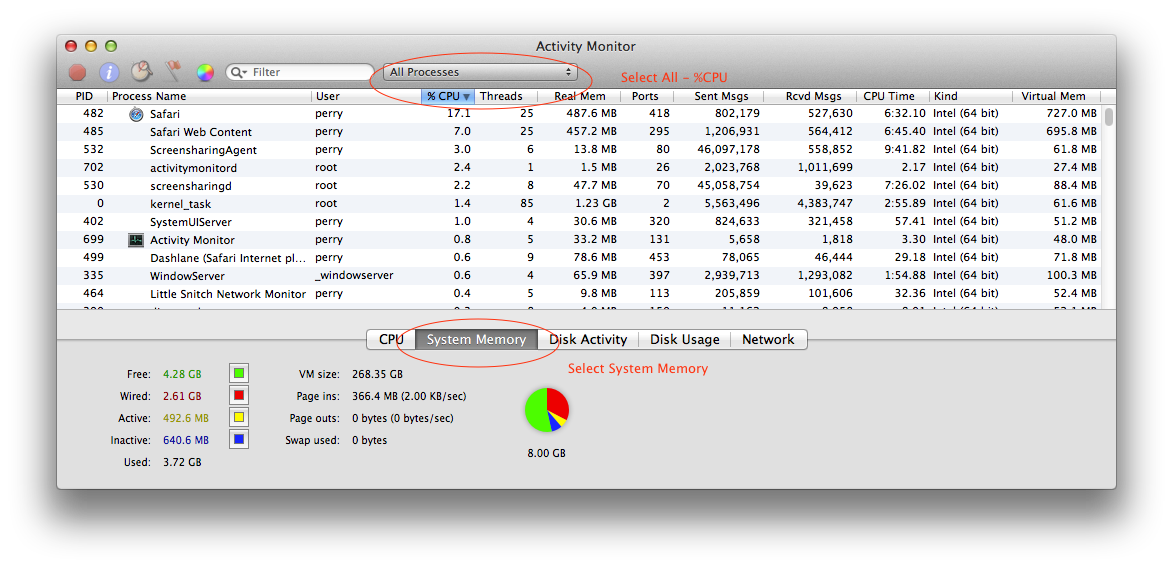
Task: Click the 640.6 MB Inactive value
Action: (x=186, y=440)
